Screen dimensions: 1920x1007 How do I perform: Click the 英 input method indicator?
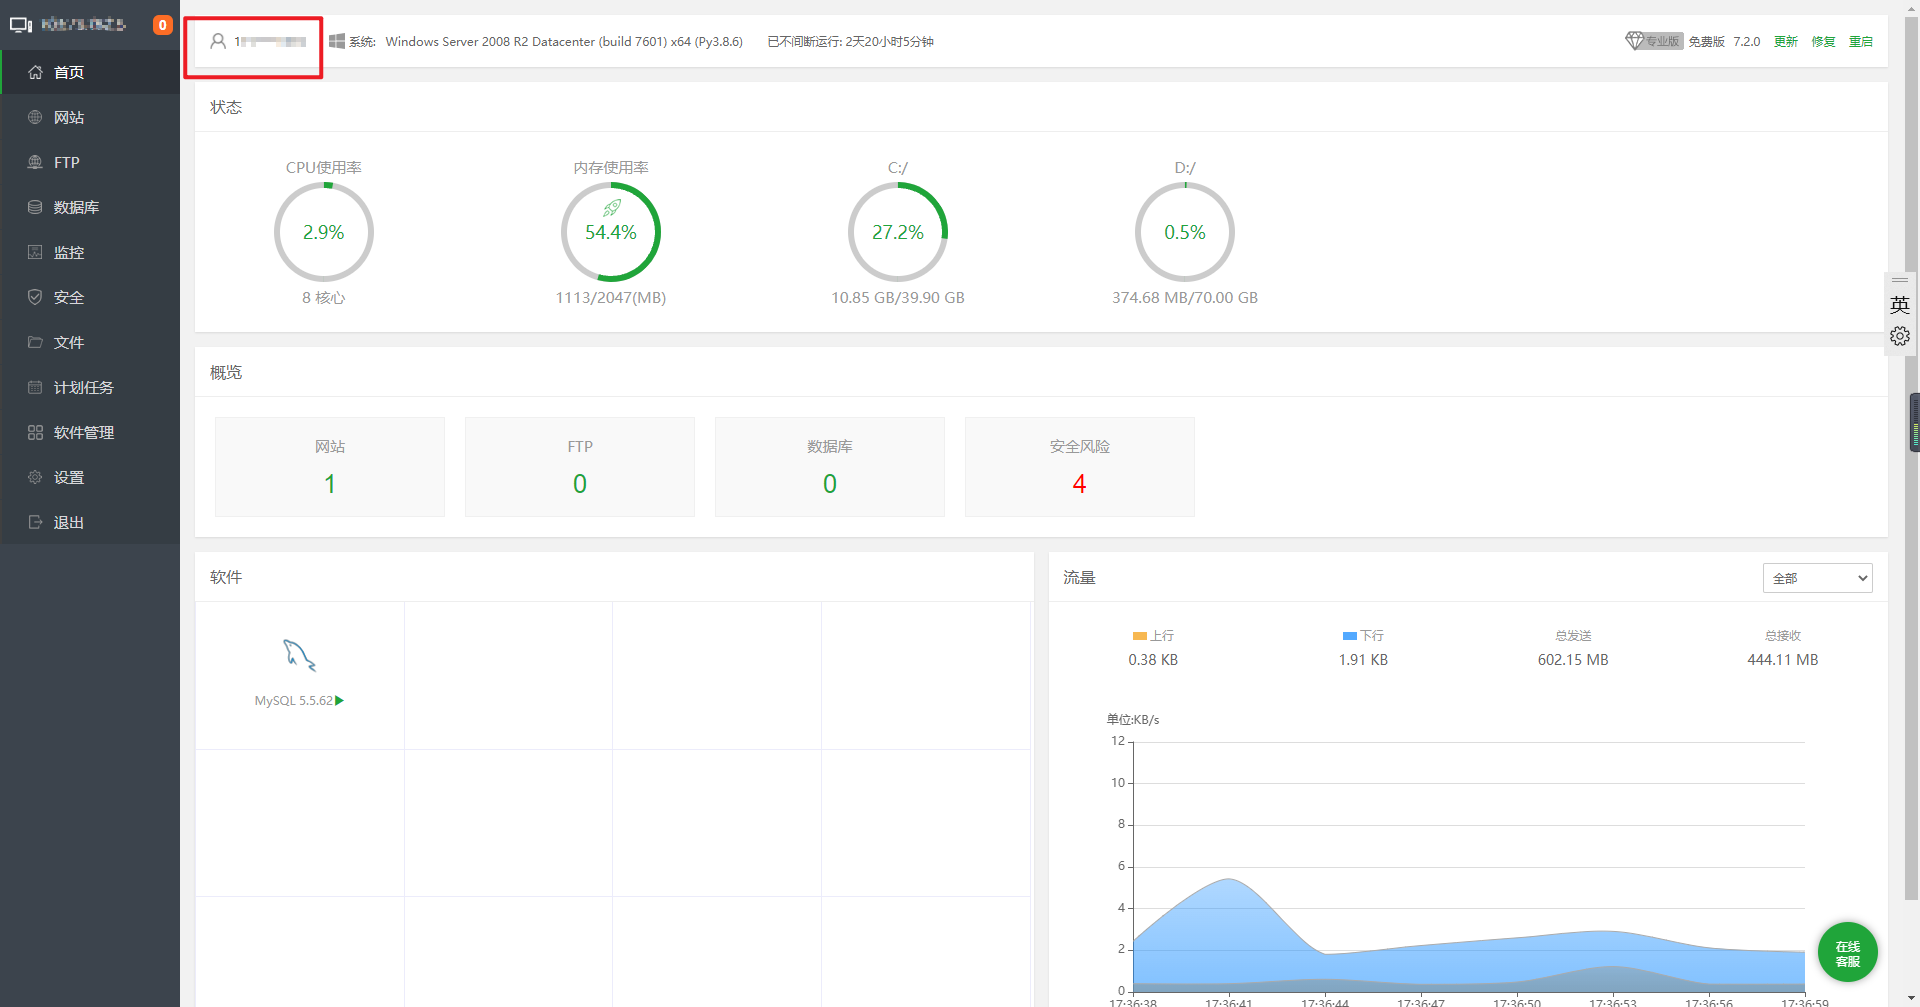click(1900, 305)
